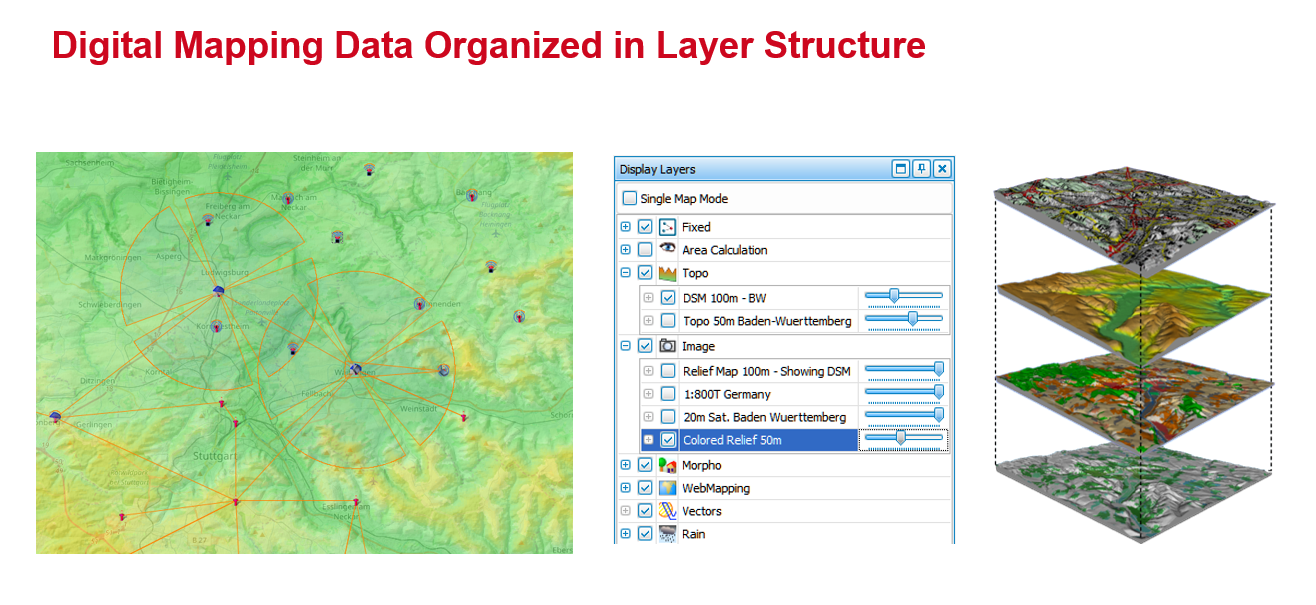Uncheck the DSM 100m - BW layer
The image size is (1316, 605).
tap(667, 296)
